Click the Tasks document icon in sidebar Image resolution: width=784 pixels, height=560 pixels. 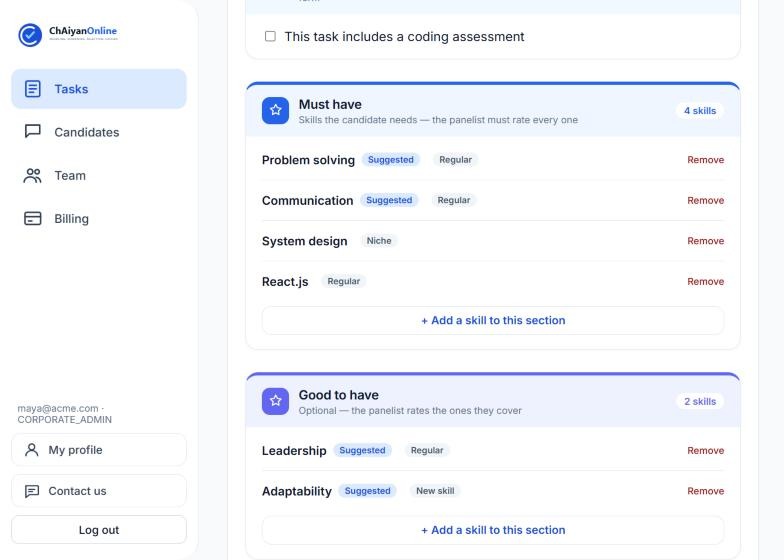coord(33,89)
